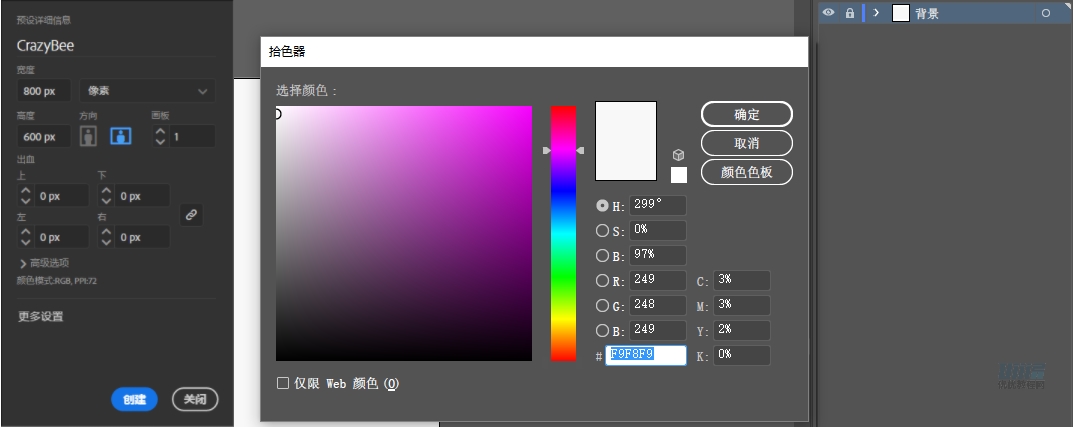Open the 像素 units dropdown

click(147, 90)
